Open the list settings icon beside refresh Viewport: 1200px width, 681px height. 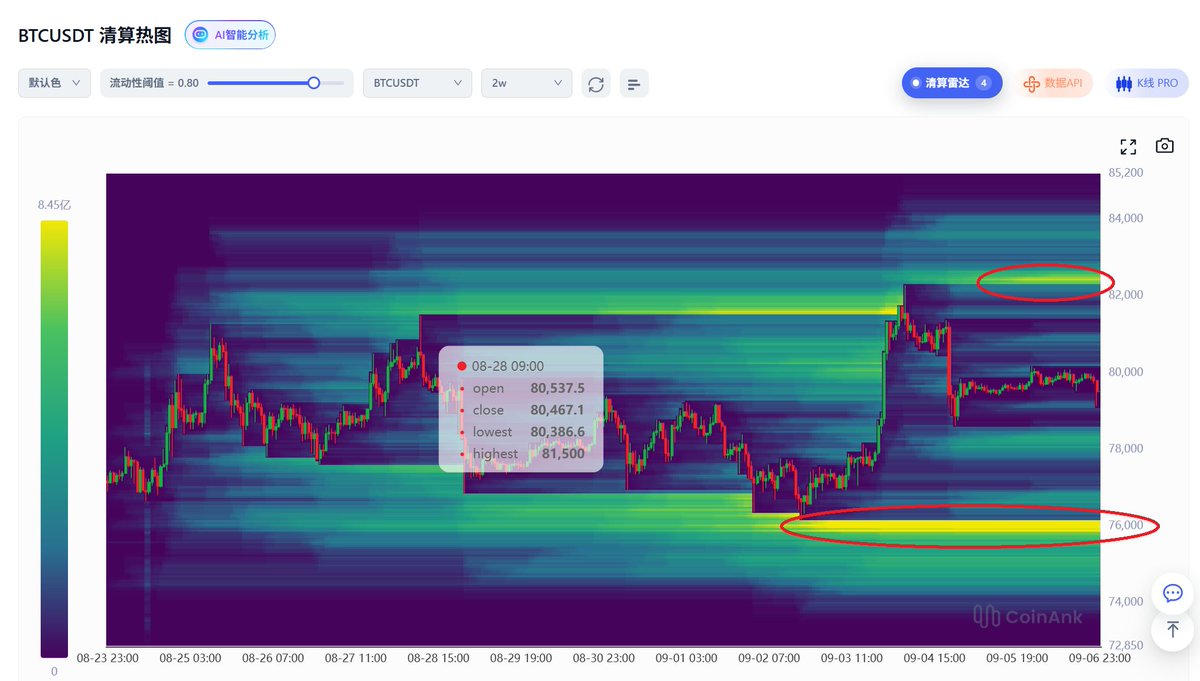pyautogui.click(x=634, y=83)
